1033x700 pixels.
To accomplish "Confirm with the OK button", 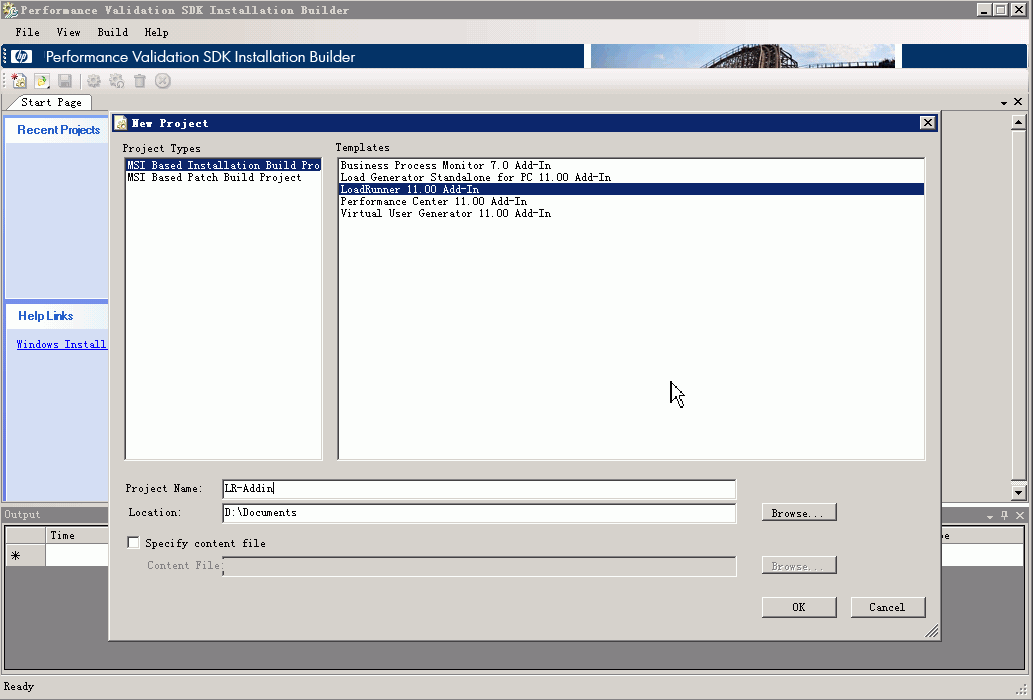I will (799, 607).
